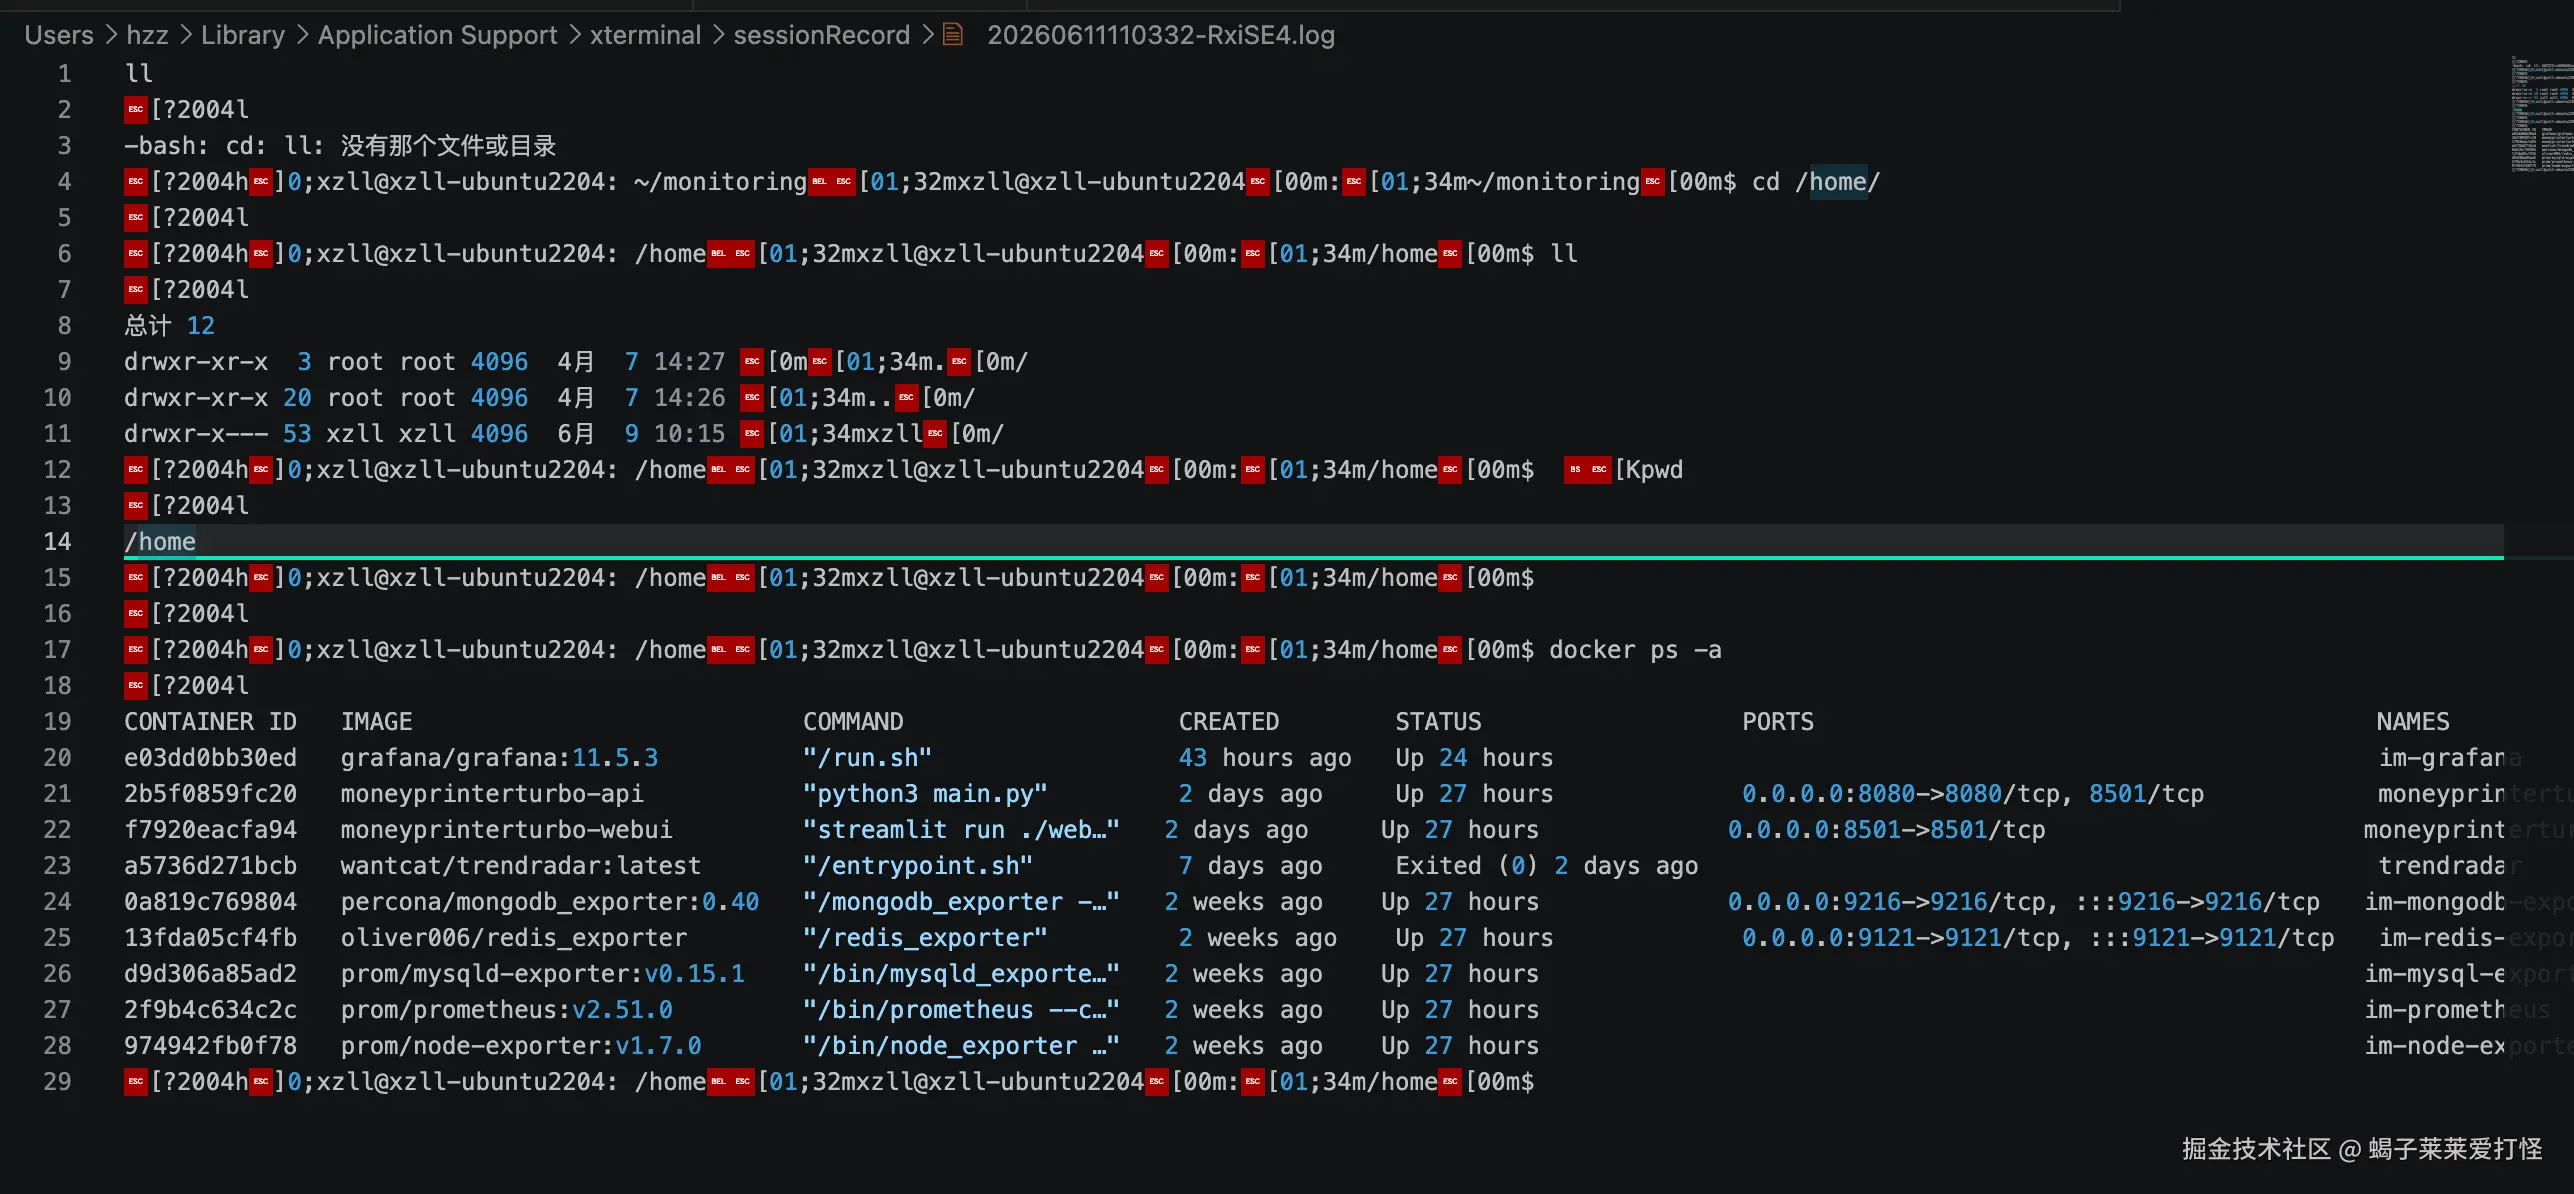Click the 0.0.0.0:9216->9216/tcp port mapping
Image resolution: width=2574 pixels, height=1194 pixels.
pyautogui.click(x=1887, y=902)
